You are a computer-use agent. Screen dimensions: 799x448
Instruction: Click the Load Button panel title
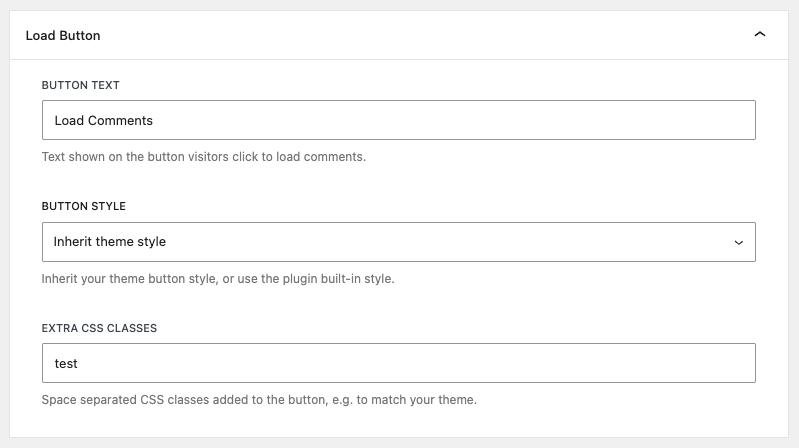63,36
